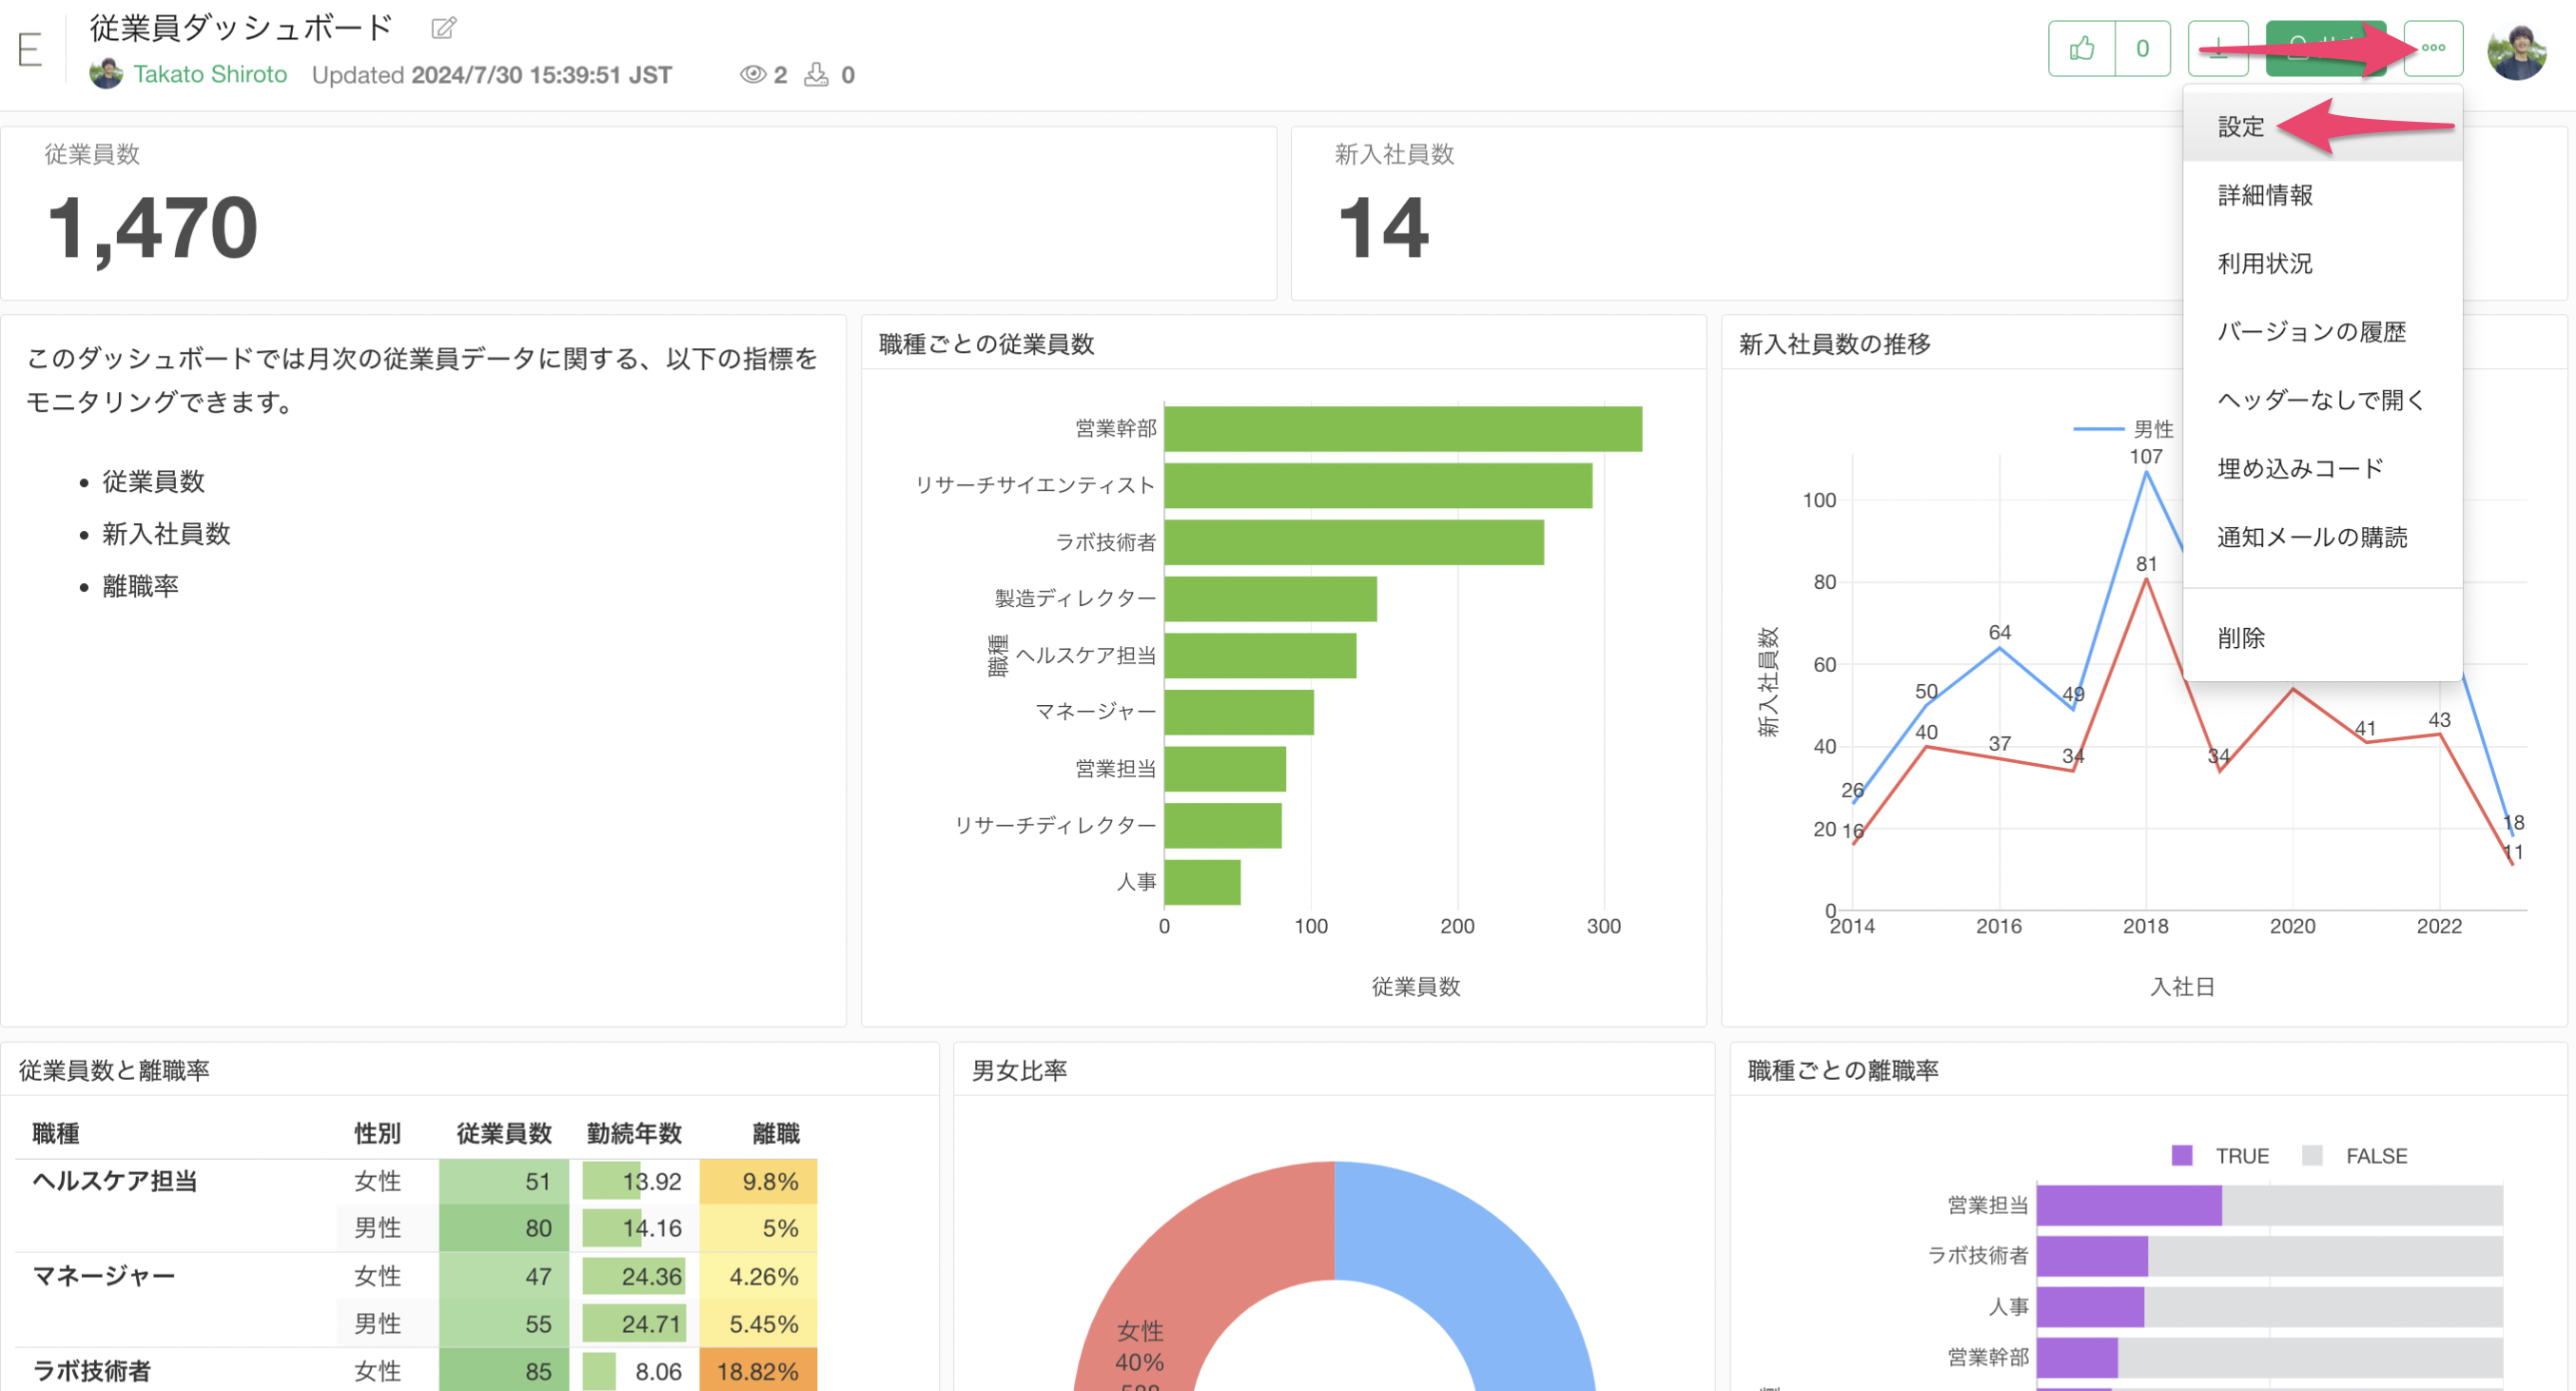Click the ラボ技術者 bar in 職種ごとの従業員数
This screenshot has width=2576, height=1391.
pyautogui.click(x=1354, y=542)
